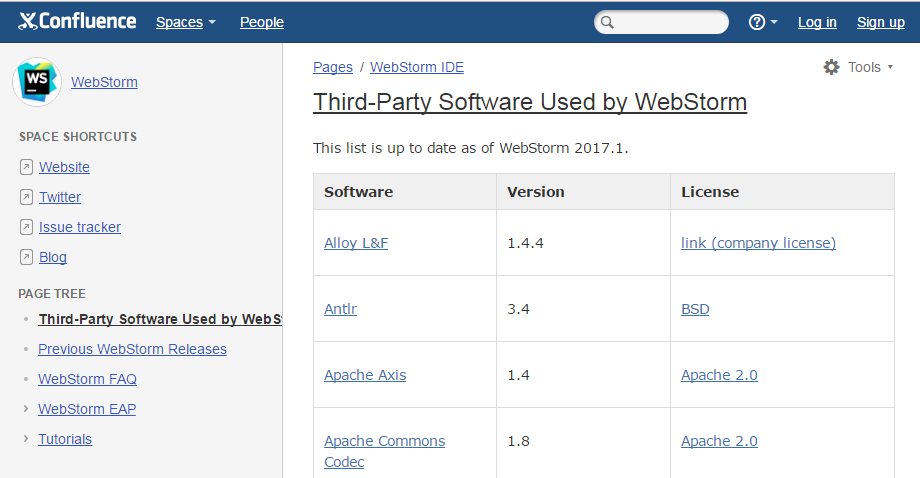Click the external link icon beside Issue tracker
Screen dimensions: 920x478
[26, 227]
